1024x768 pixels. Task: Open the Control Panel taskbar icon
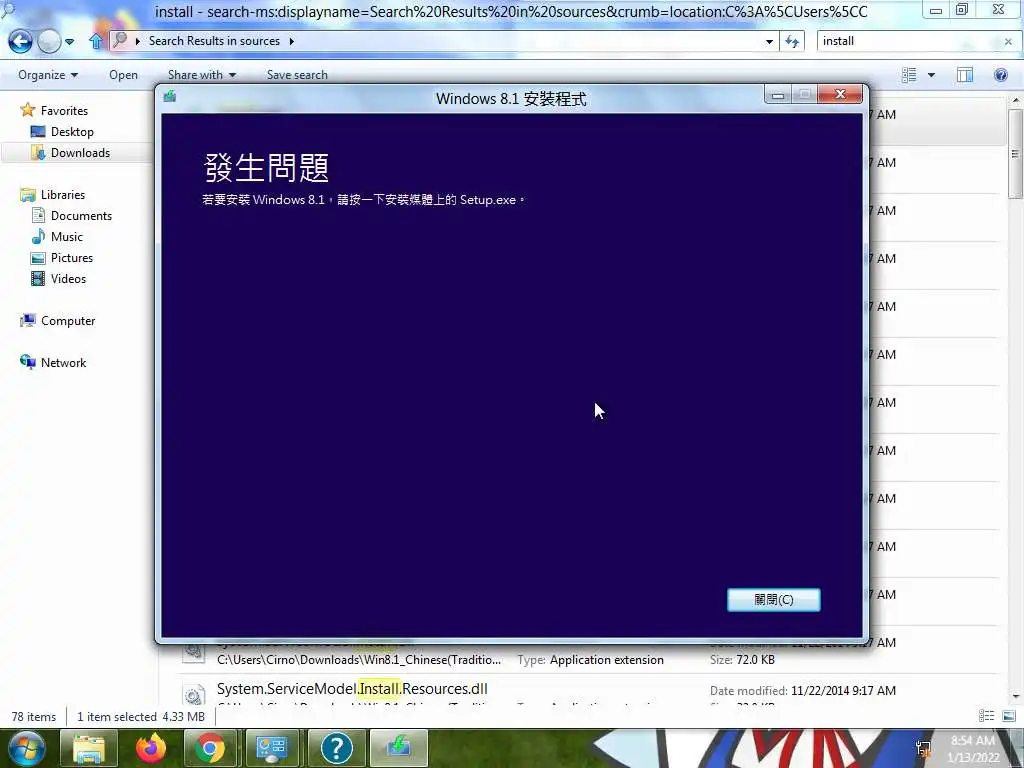(272, 748)
